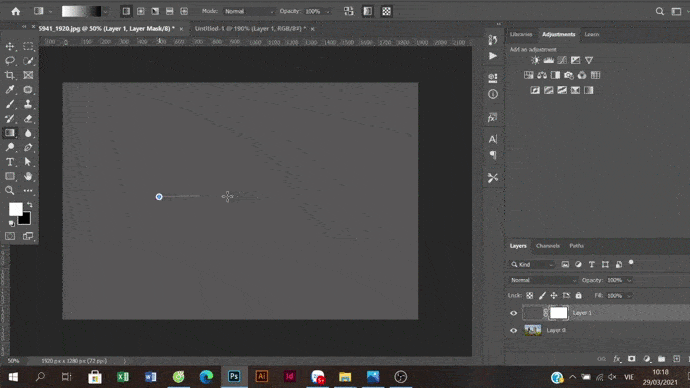
Task: Open the Libraries panel tab
Action: pyautogui.click(x=521, y=34)
